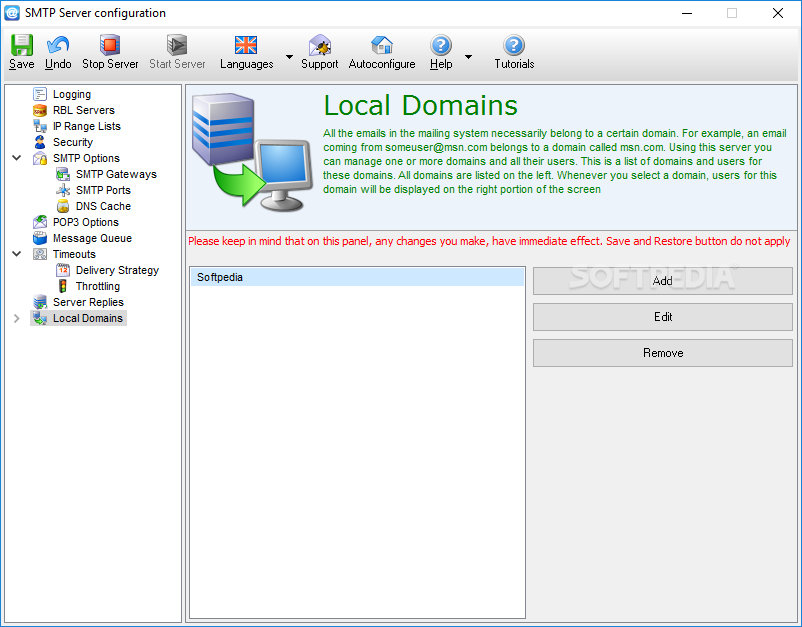Open Delivery Strategy settings
The width and height of the screenshot is (802, 627).
(x=117, y=270)
